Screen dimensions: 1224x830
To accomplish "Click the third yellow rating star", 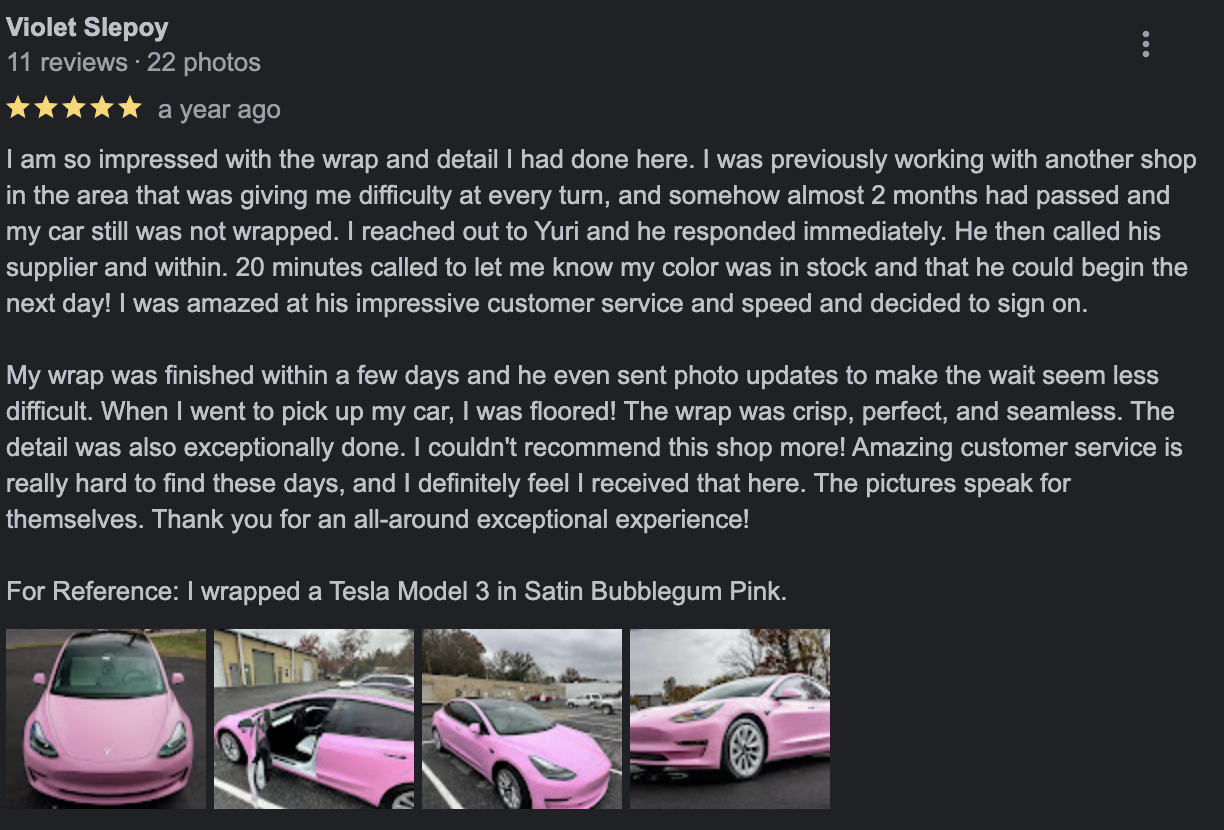I will pos(74,108).
